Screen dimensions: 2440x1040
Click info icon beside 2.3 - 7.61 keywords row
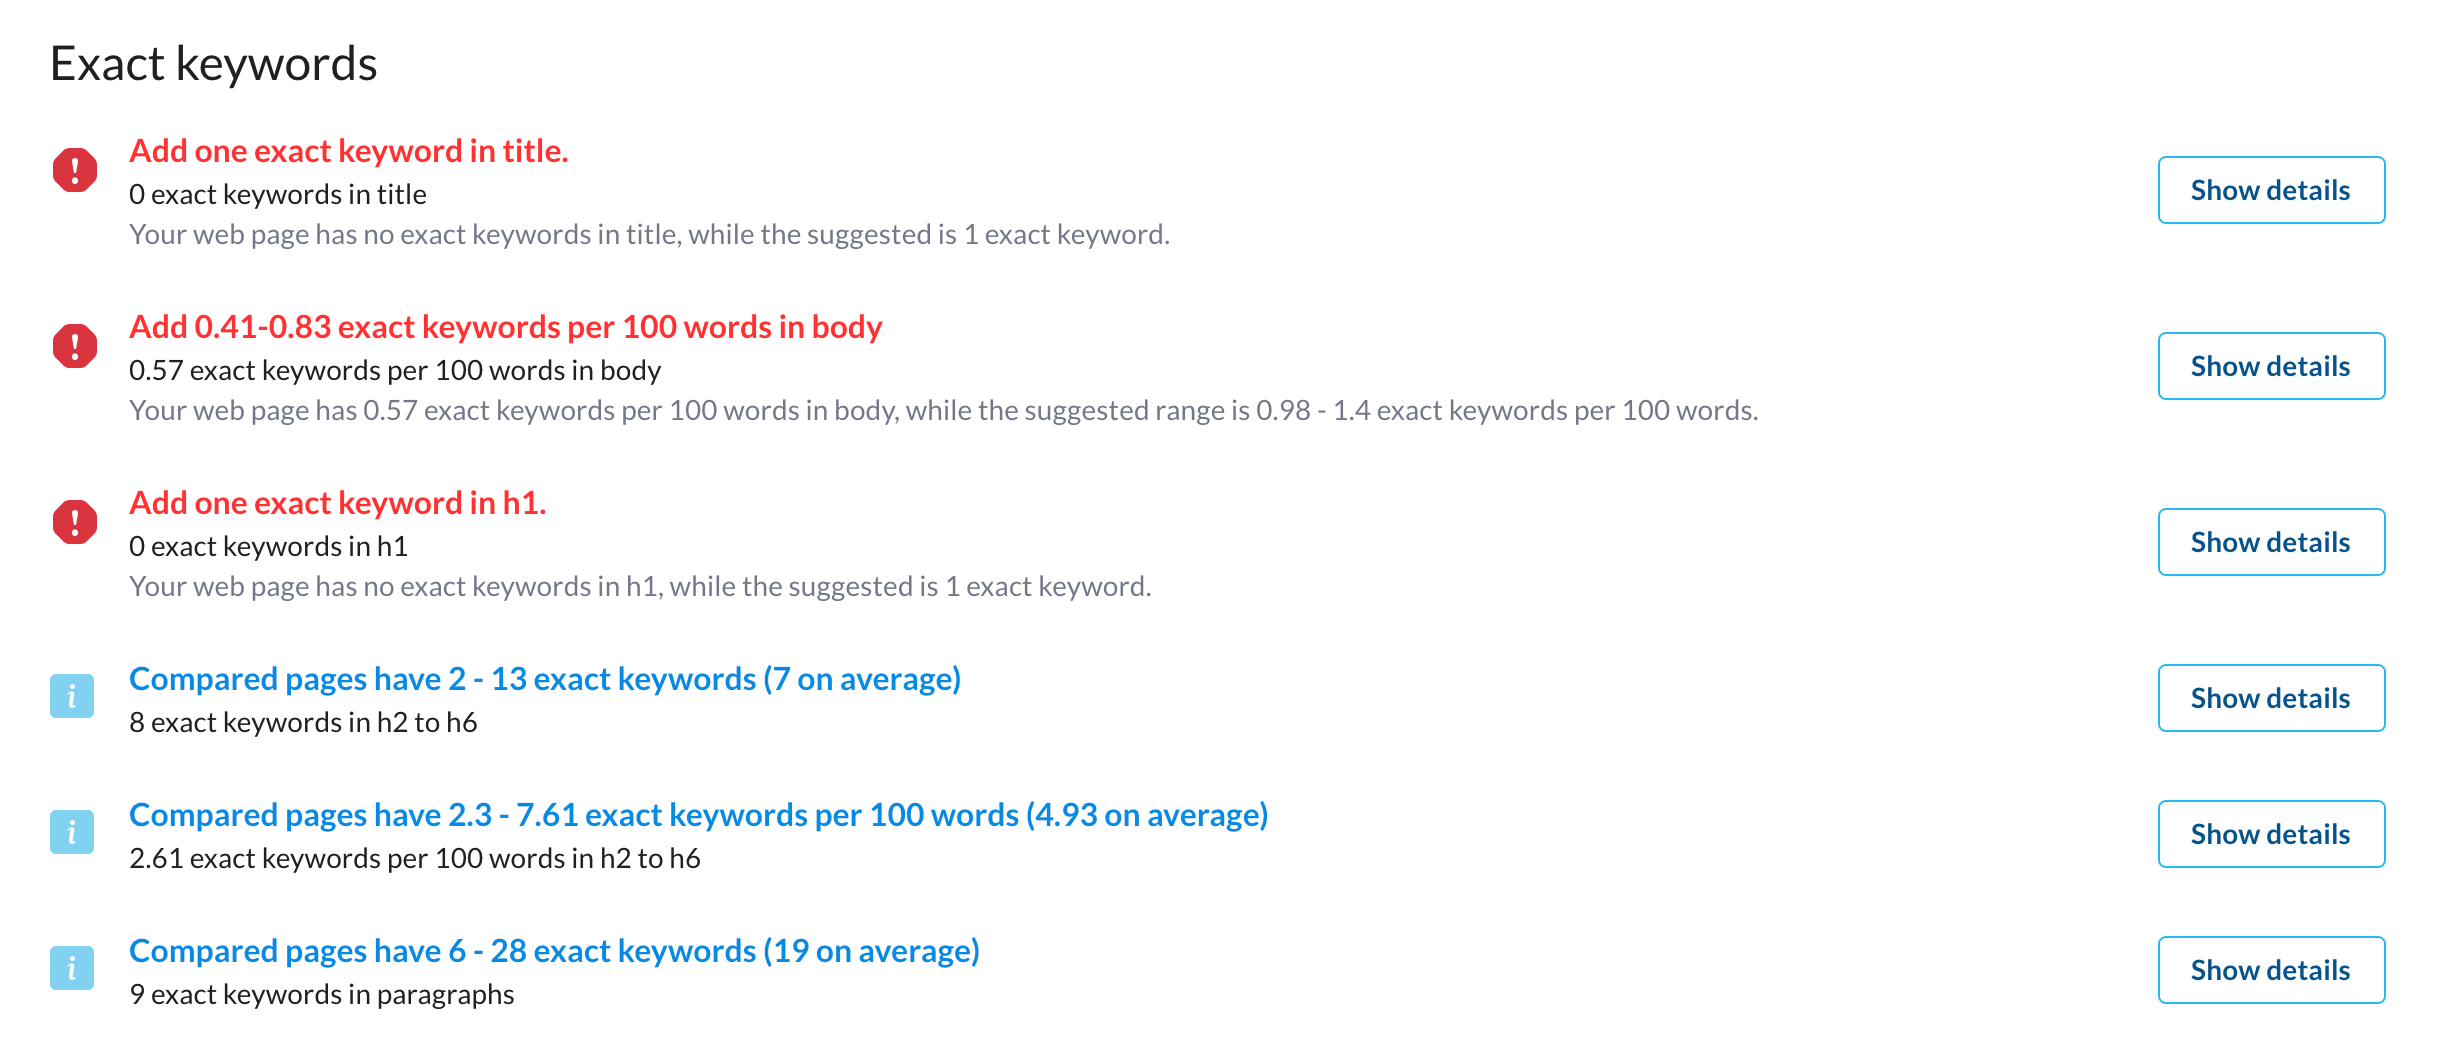(72, 832)
